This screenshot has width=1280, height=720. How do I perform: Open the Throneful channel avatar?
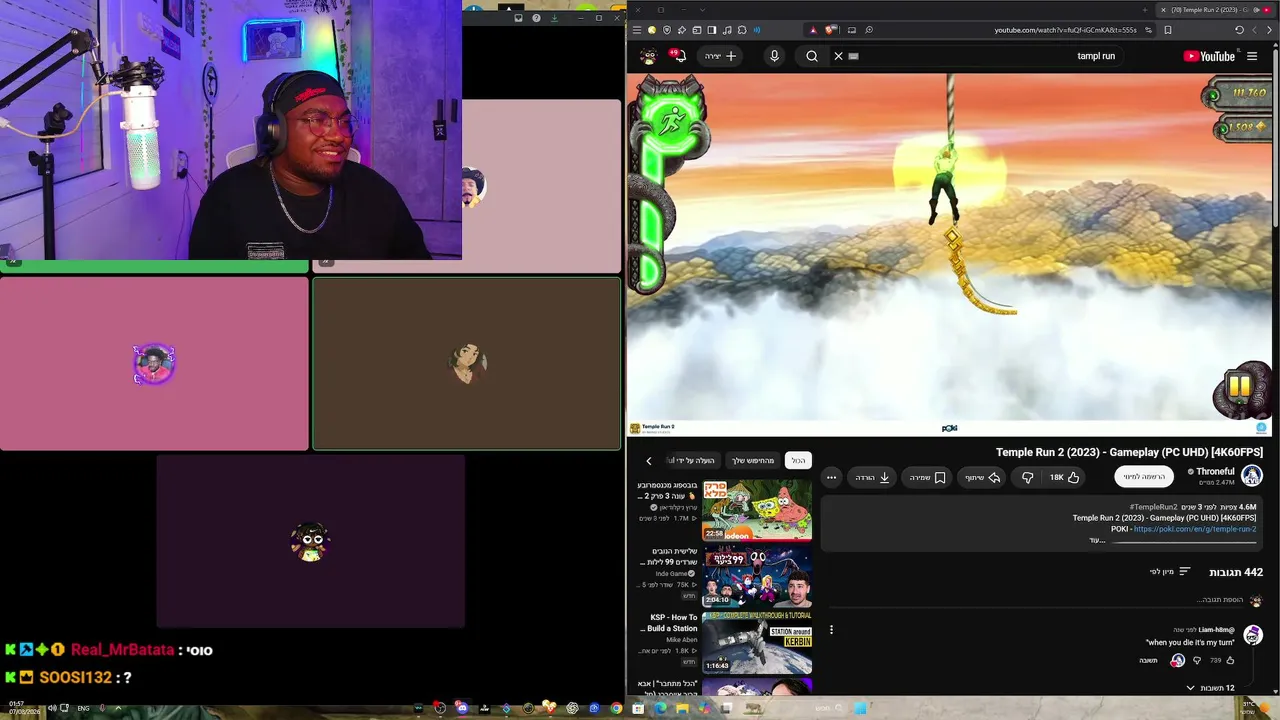[1252, 476]
